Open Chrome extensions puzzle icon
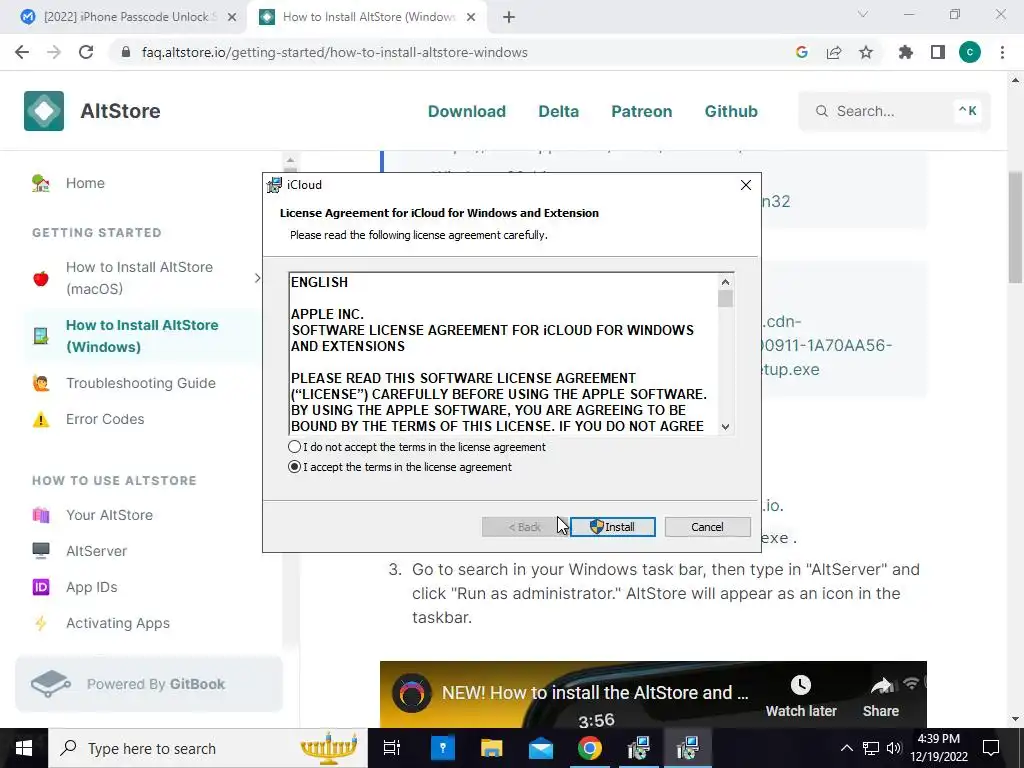The height and width of the screenshot is (768, 1024). (905, 52)
